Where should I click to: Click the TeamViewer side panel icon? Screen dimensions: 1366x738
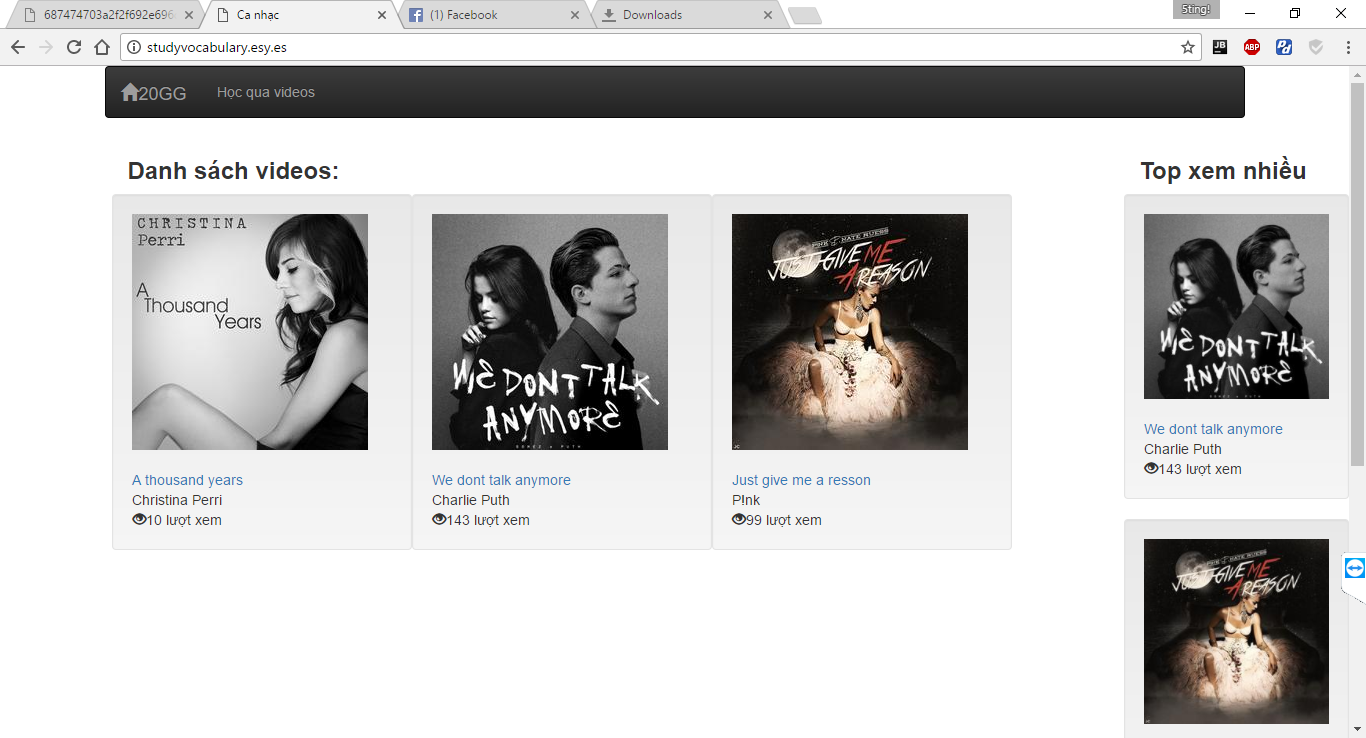tap(1354, 569)
